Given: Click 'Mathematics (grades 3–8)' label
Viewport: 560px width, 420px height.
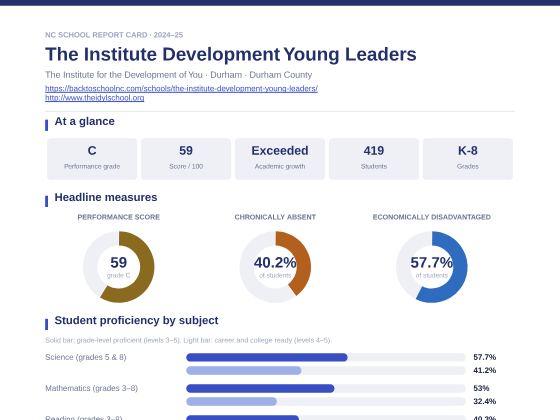Looking at the screenshot, I should (x=91, y=388).
